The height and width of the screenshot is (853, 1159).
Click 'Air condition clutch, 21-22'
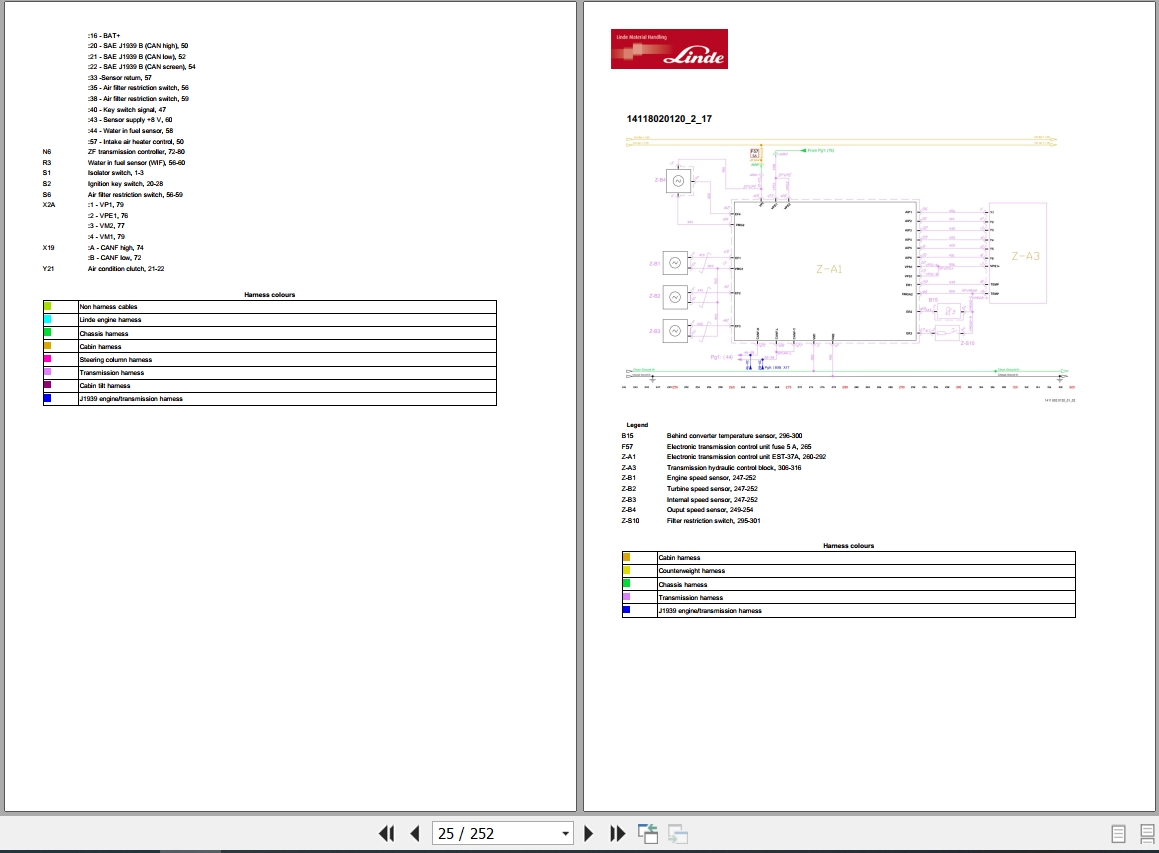point(126,269)
